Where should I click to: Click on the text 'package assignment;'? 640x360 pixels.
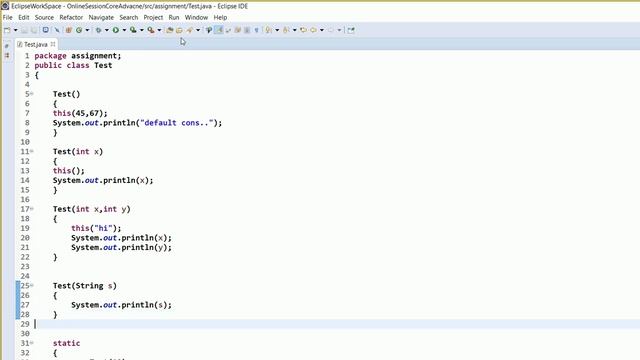78,56
